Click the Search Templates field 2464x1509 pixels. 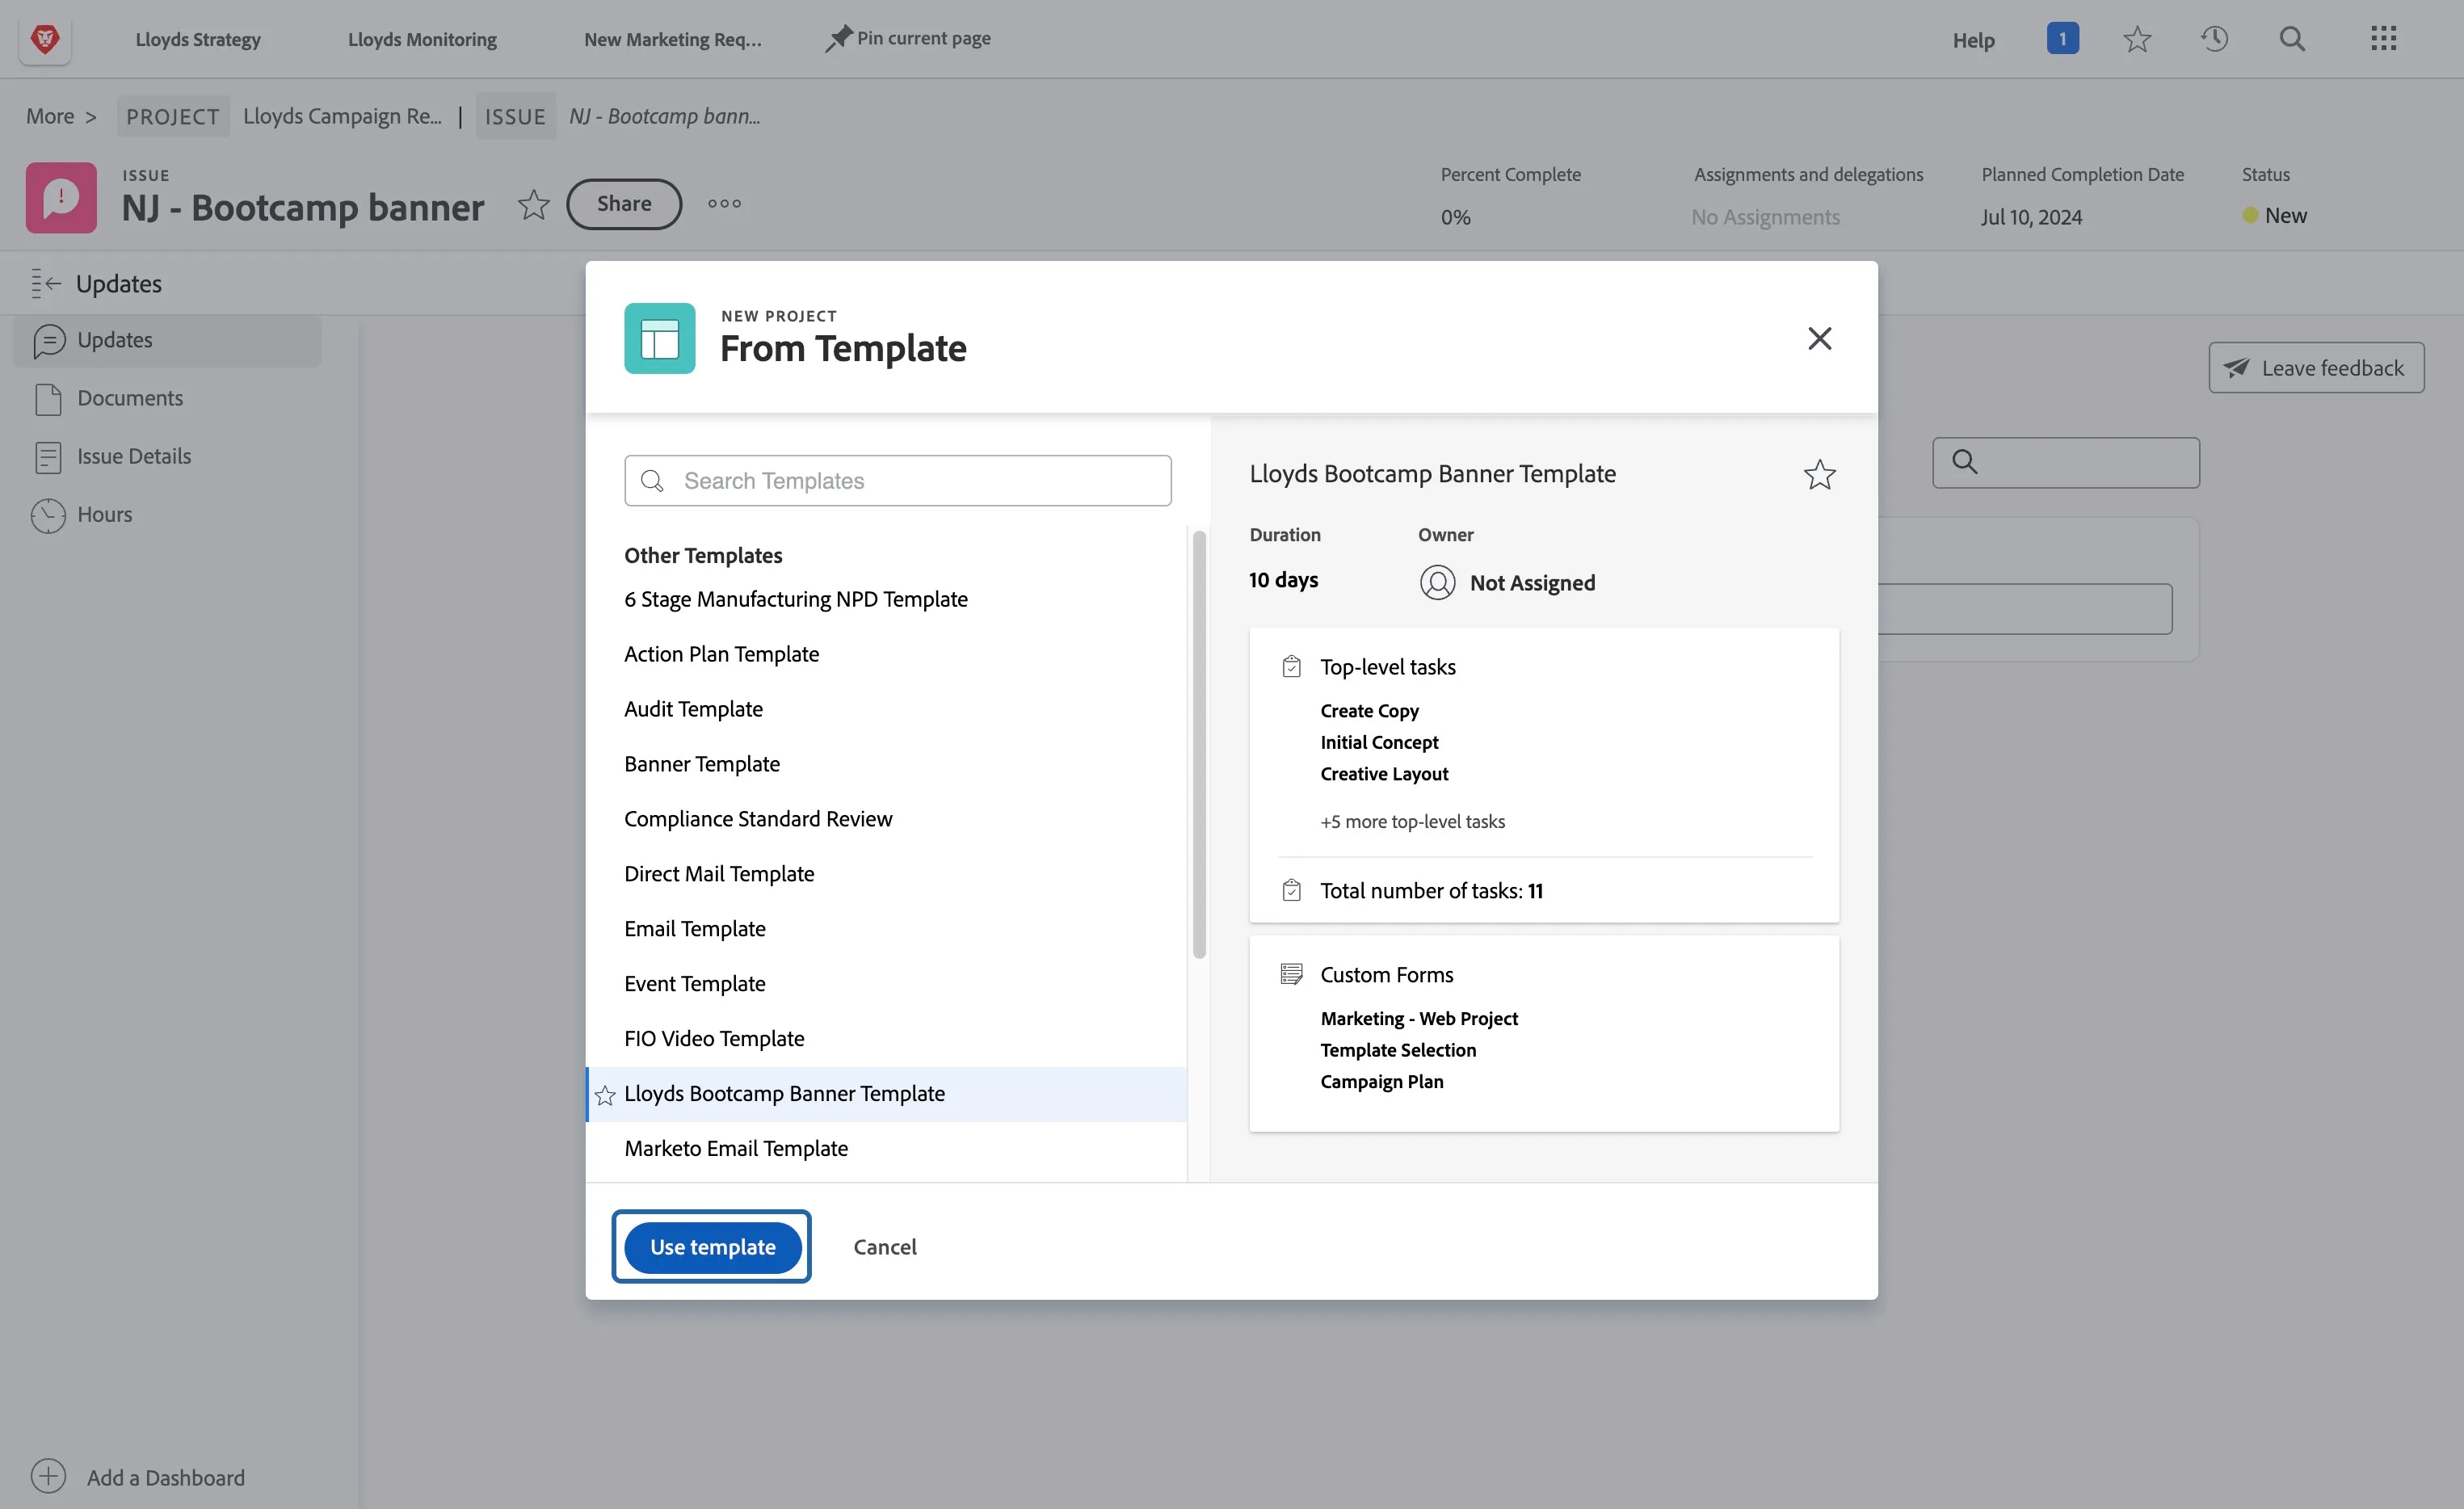click(x=897, y=481)
